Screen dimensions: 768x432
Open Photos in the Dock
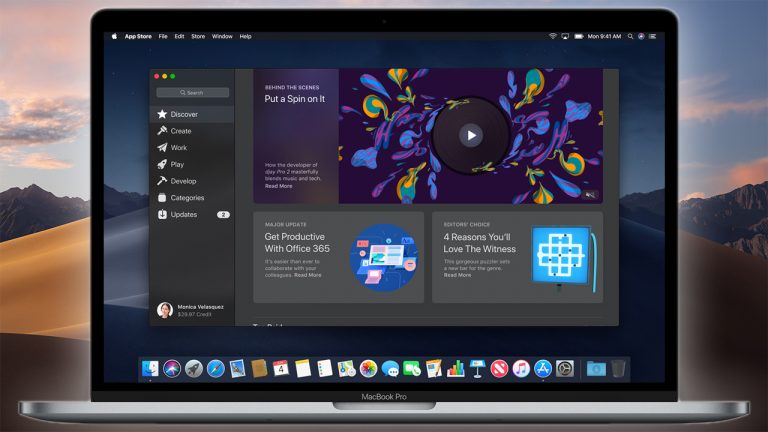pos(368,368)
